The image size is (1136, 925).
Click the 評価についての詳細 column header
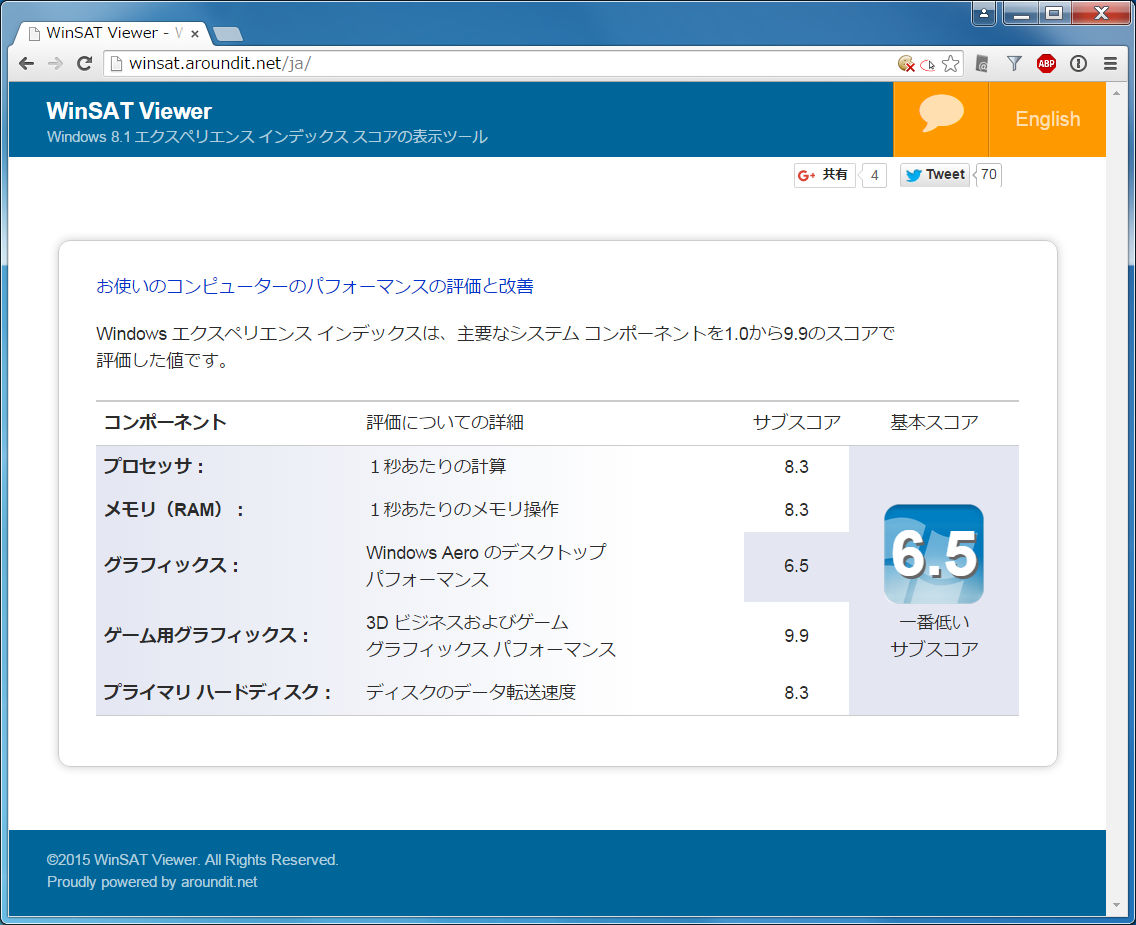(x=445, y=422)
